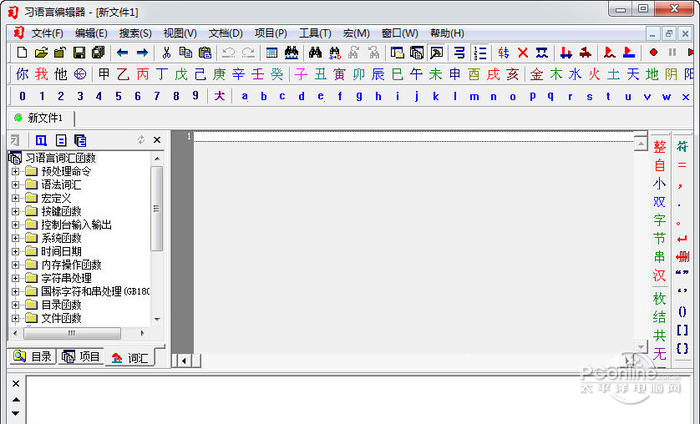Image resolution: width=700 pixels, height=424 pixels.
Task: Open a file using the open folder icon
Action: 41,53
